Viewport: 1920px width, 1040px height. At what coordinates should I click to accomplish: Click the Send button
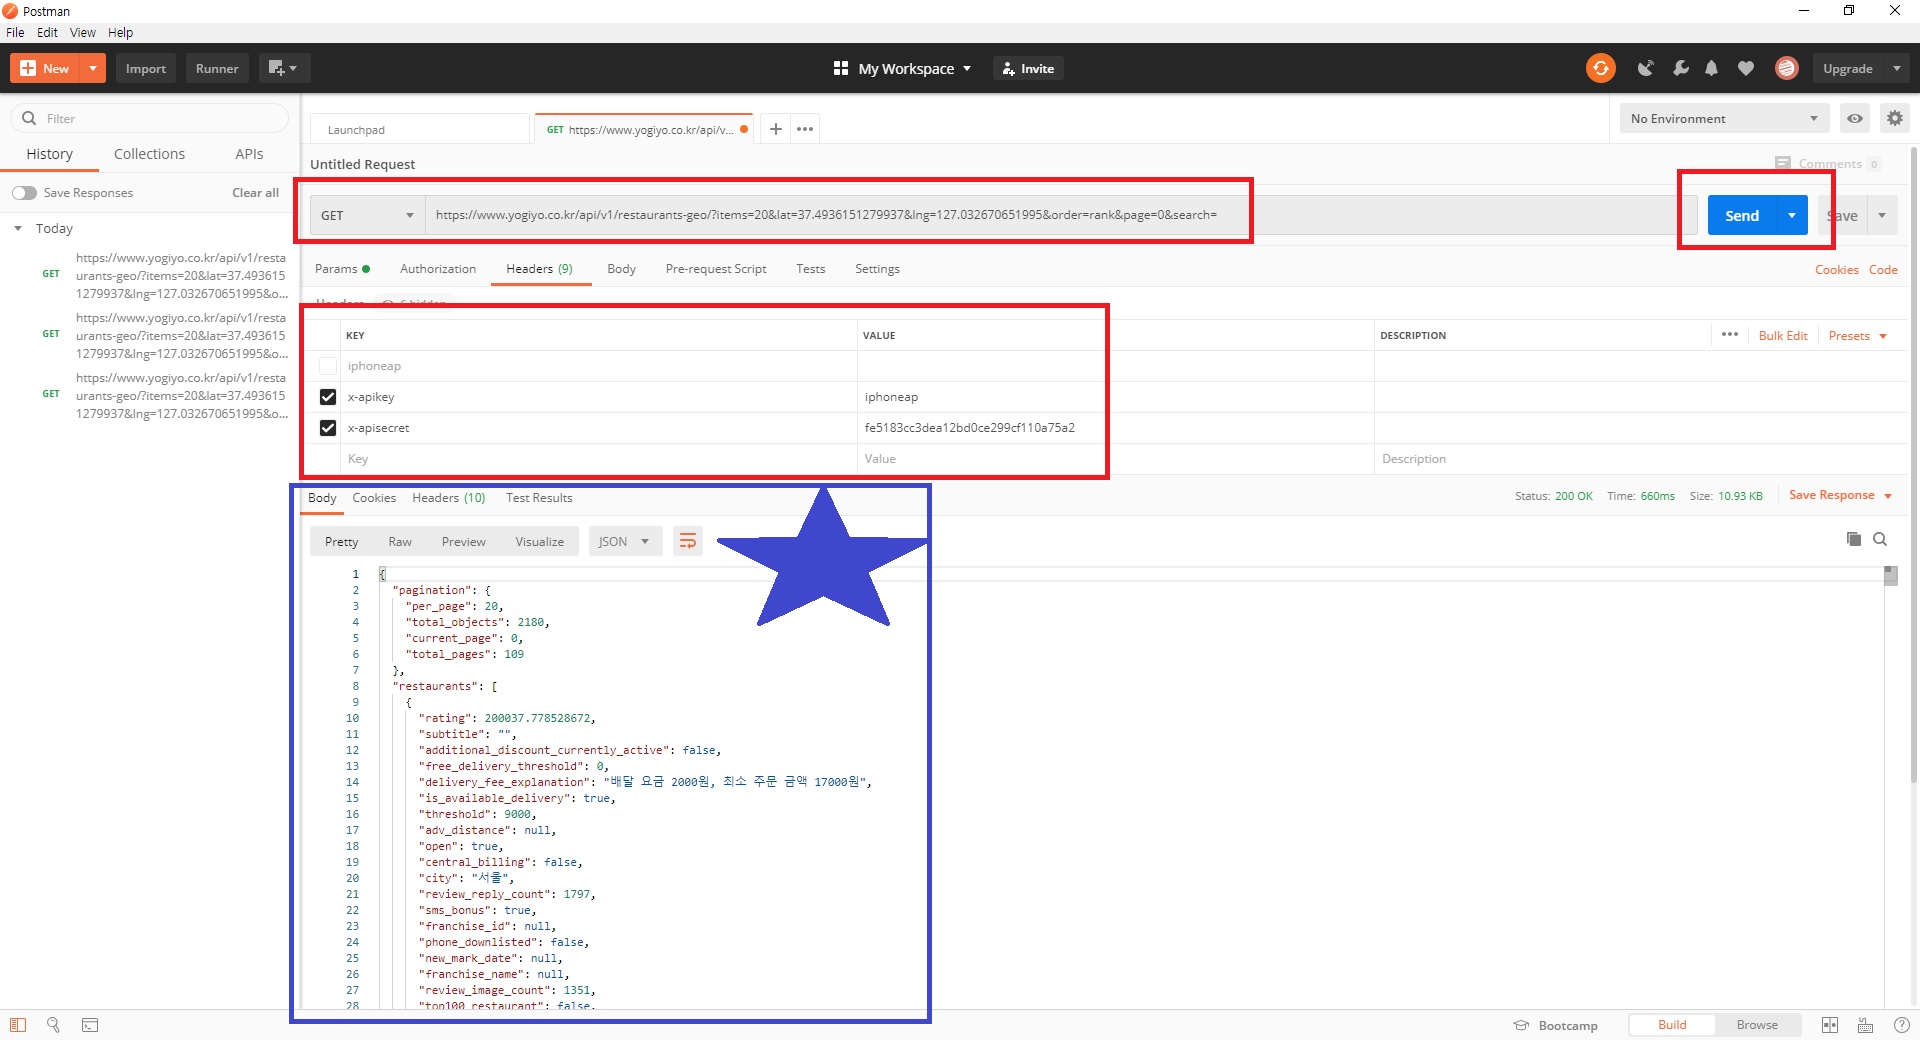click(1741, 215)
